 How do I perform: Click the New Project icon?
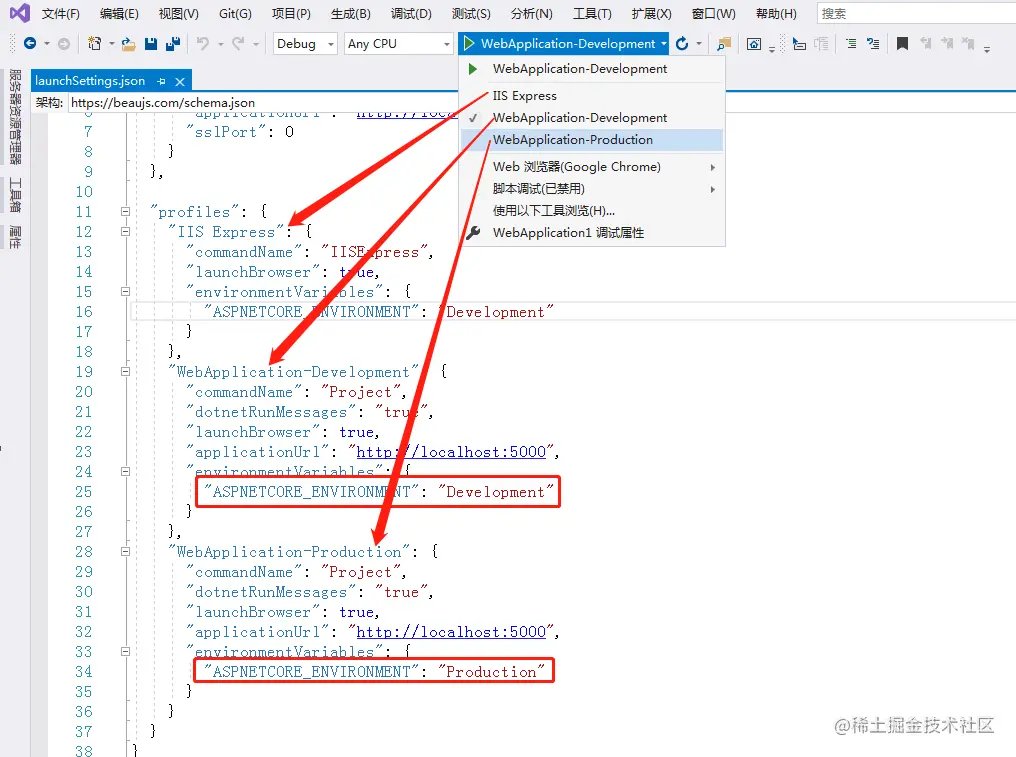tap(96, 44)
